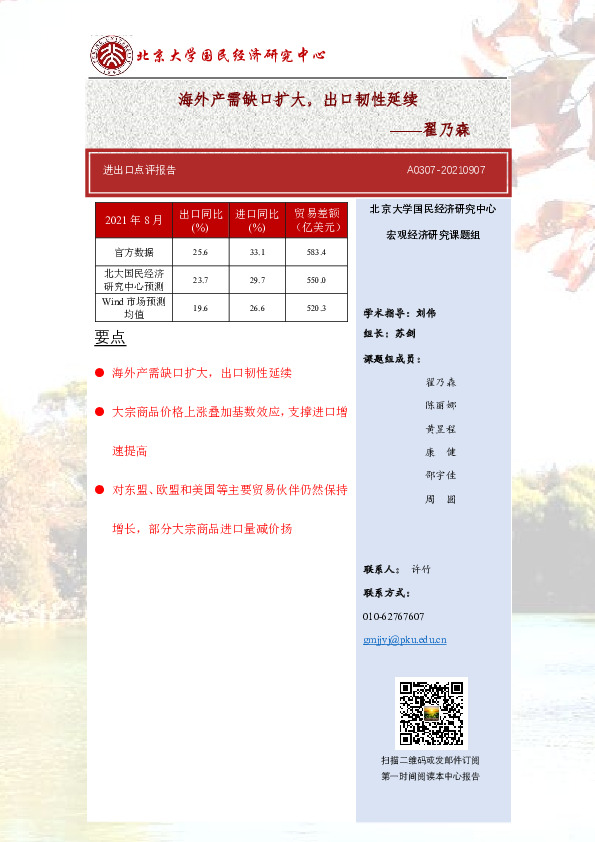Click the Wind市场预测均值 row label
Image resolution: width=595 pixels, height=842 pixels.
[x=134, y=308]
